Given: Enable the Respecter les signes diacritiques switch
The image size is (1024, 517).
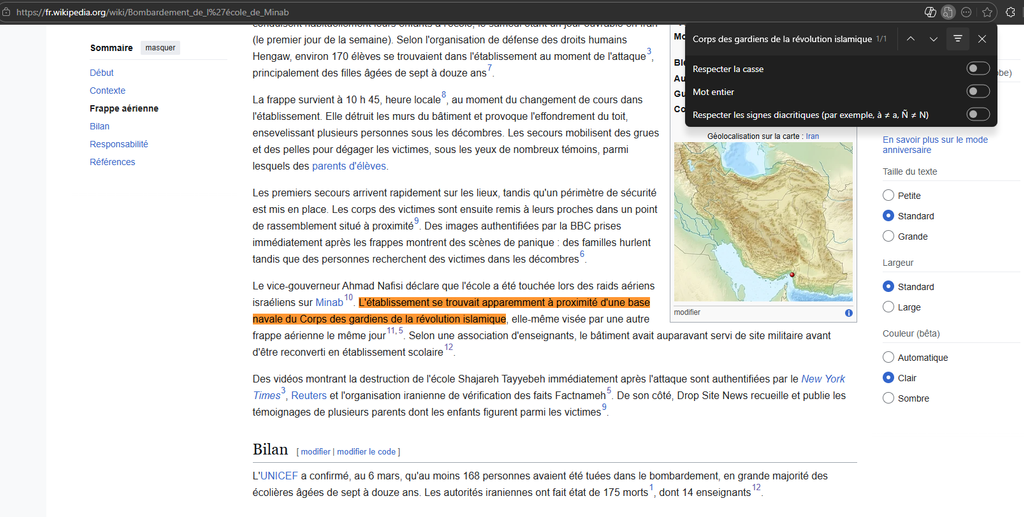Looking at the screenshot, I should tap(978, 115).
